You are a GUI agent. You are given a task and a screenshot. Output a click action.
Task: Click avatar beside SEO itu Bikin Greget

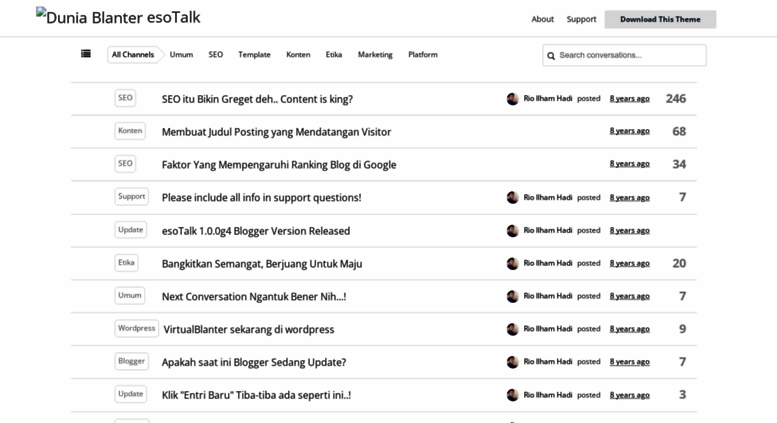512,99
